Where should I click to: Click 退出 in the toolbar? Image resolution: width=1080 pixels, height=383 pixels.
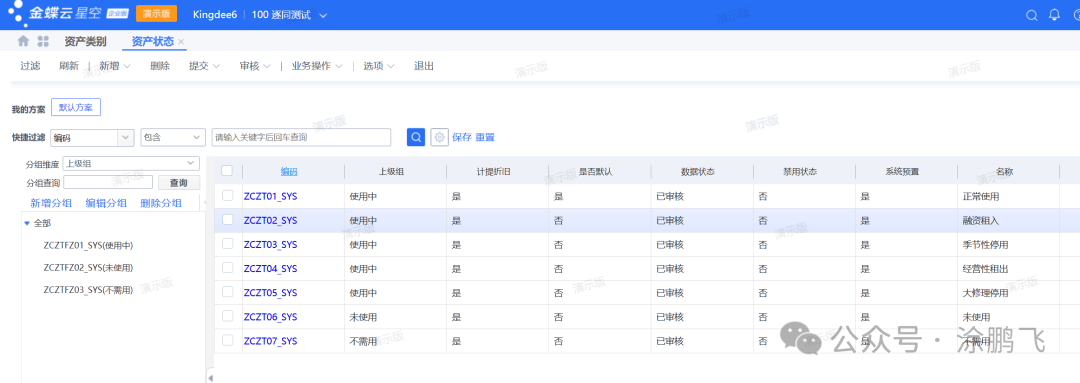click(x=424, y=66)
